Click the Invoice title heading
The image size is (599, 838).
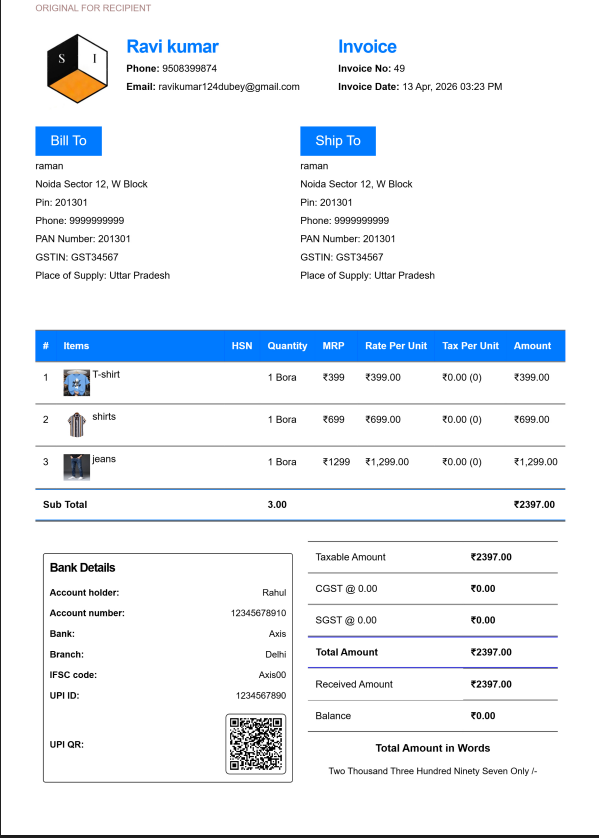coord(367,46)
